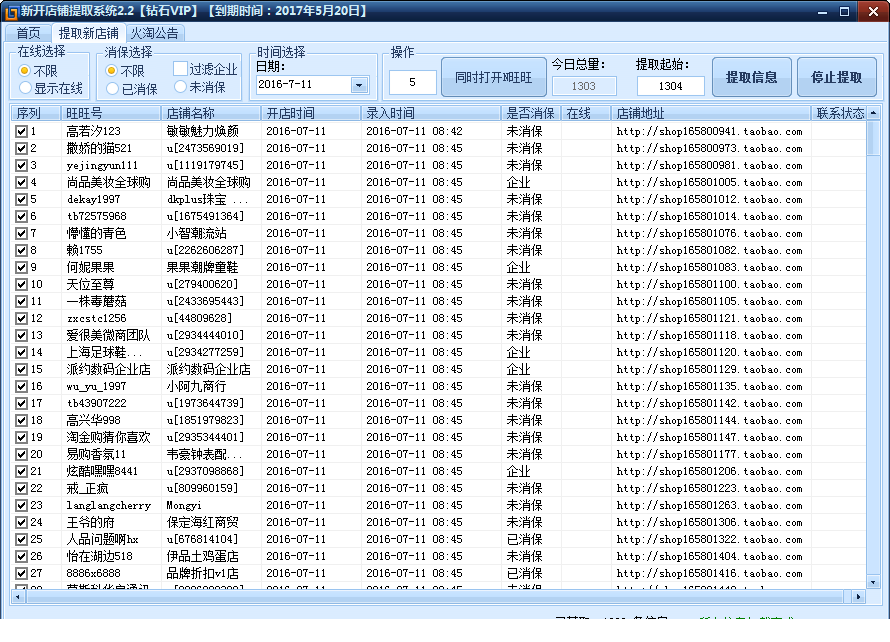Select shop name 保定海红商贸
Image resolution: width=890 pixels, height=642 pixels.
[x=203, y=522]
